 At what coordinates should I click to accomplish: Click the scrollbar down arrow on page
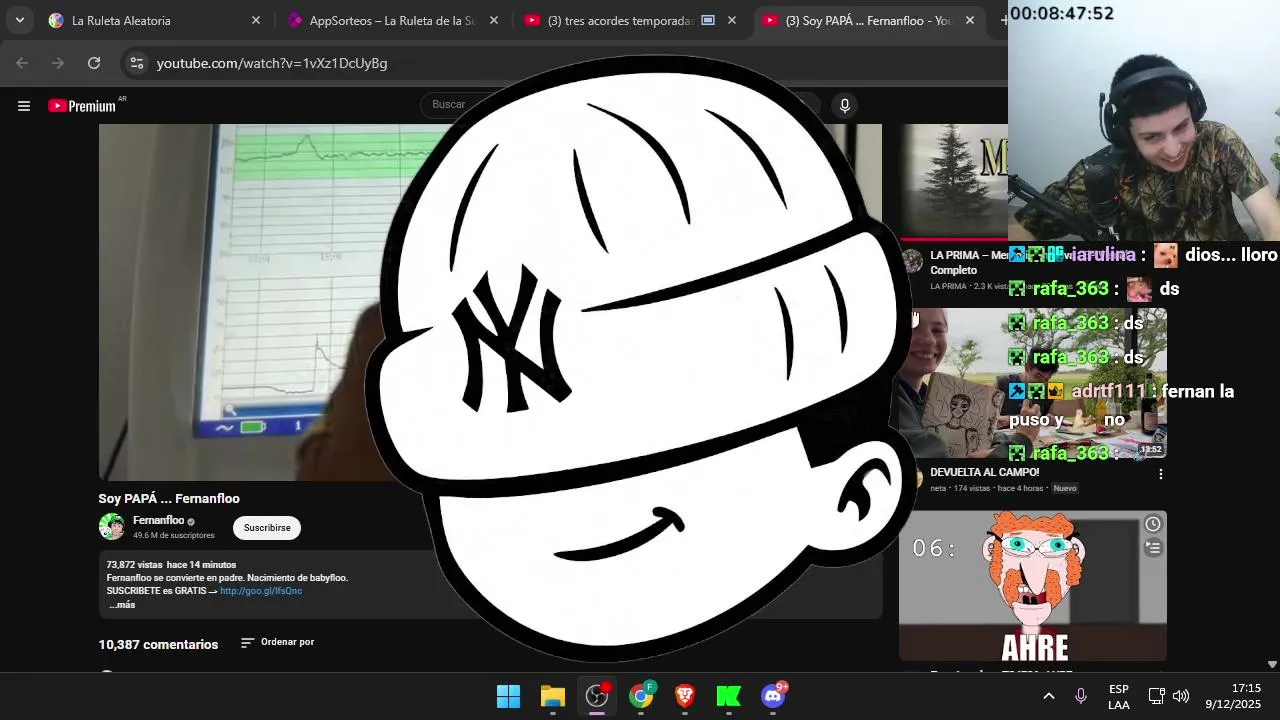[x=1272, y=664]
